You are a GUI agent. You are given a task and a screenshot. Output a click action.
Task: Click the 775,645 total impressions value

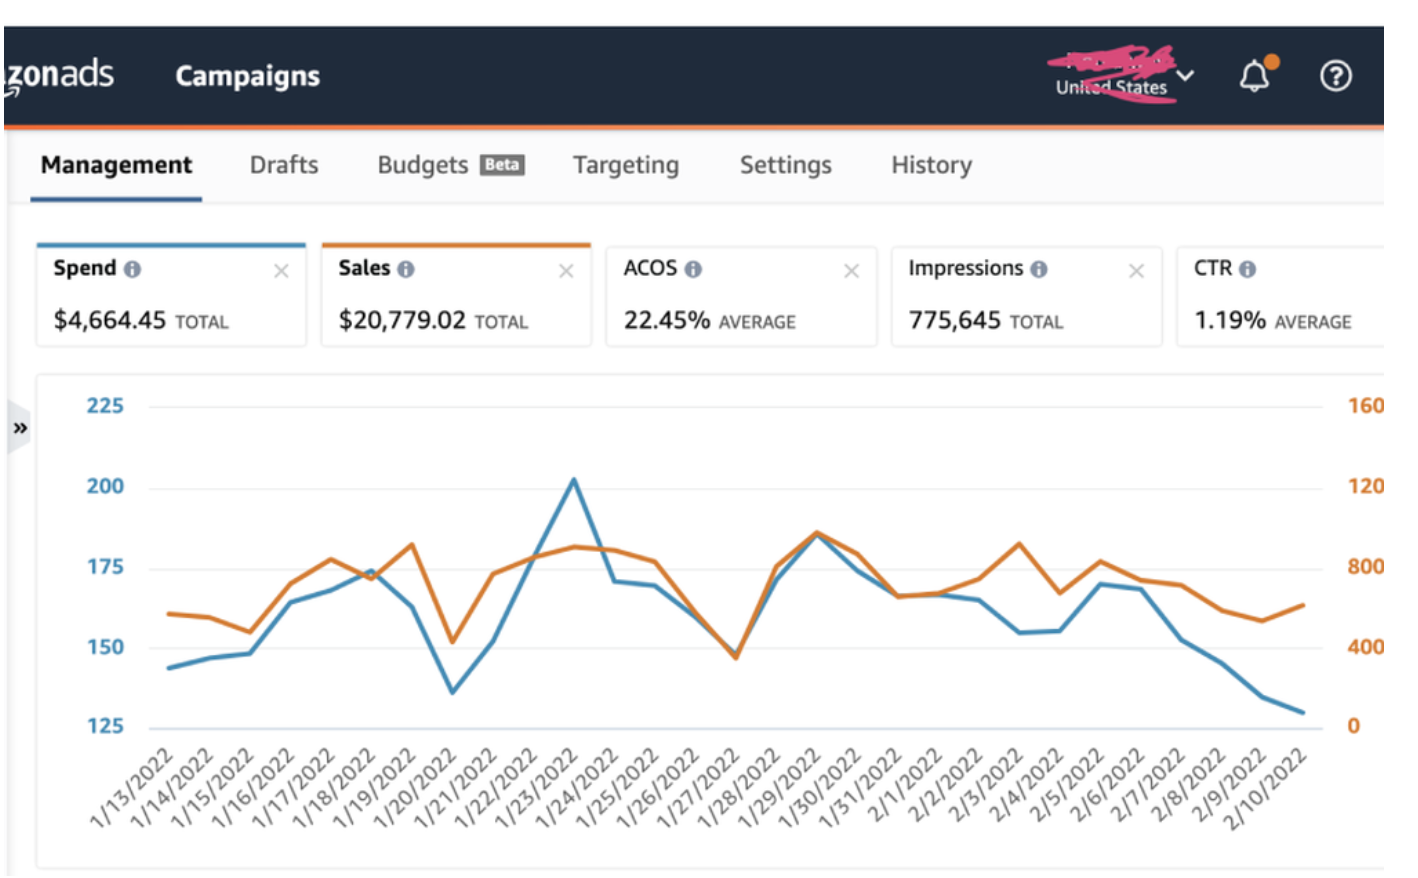955,320
